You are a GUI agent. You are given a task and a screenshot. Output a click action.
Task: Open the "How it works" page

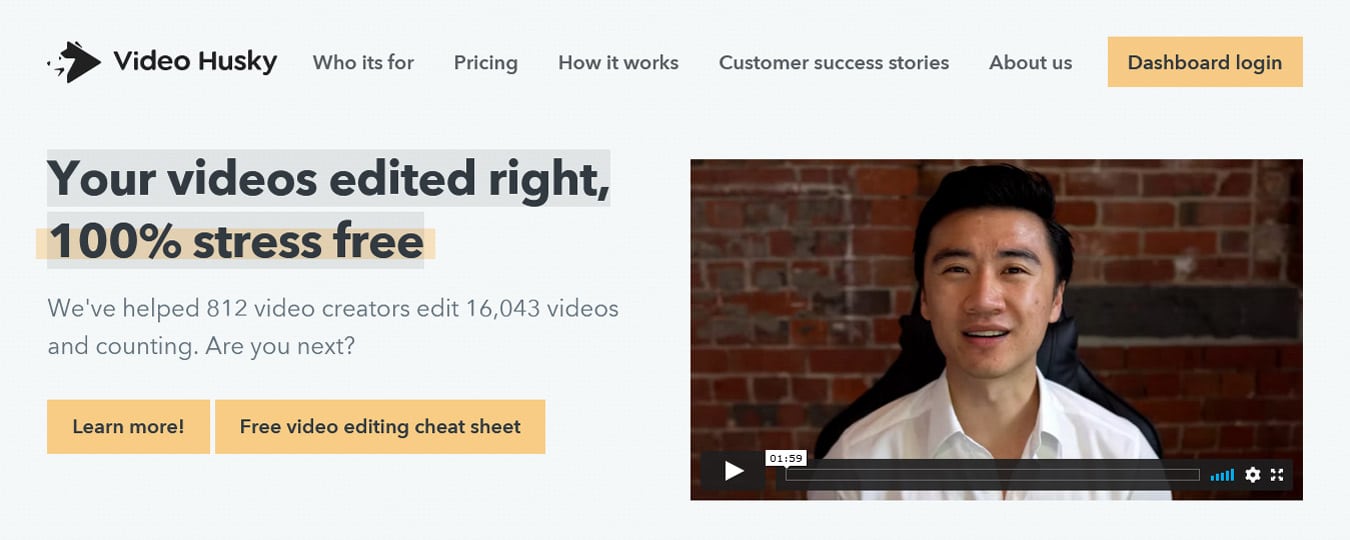(618, 63)
